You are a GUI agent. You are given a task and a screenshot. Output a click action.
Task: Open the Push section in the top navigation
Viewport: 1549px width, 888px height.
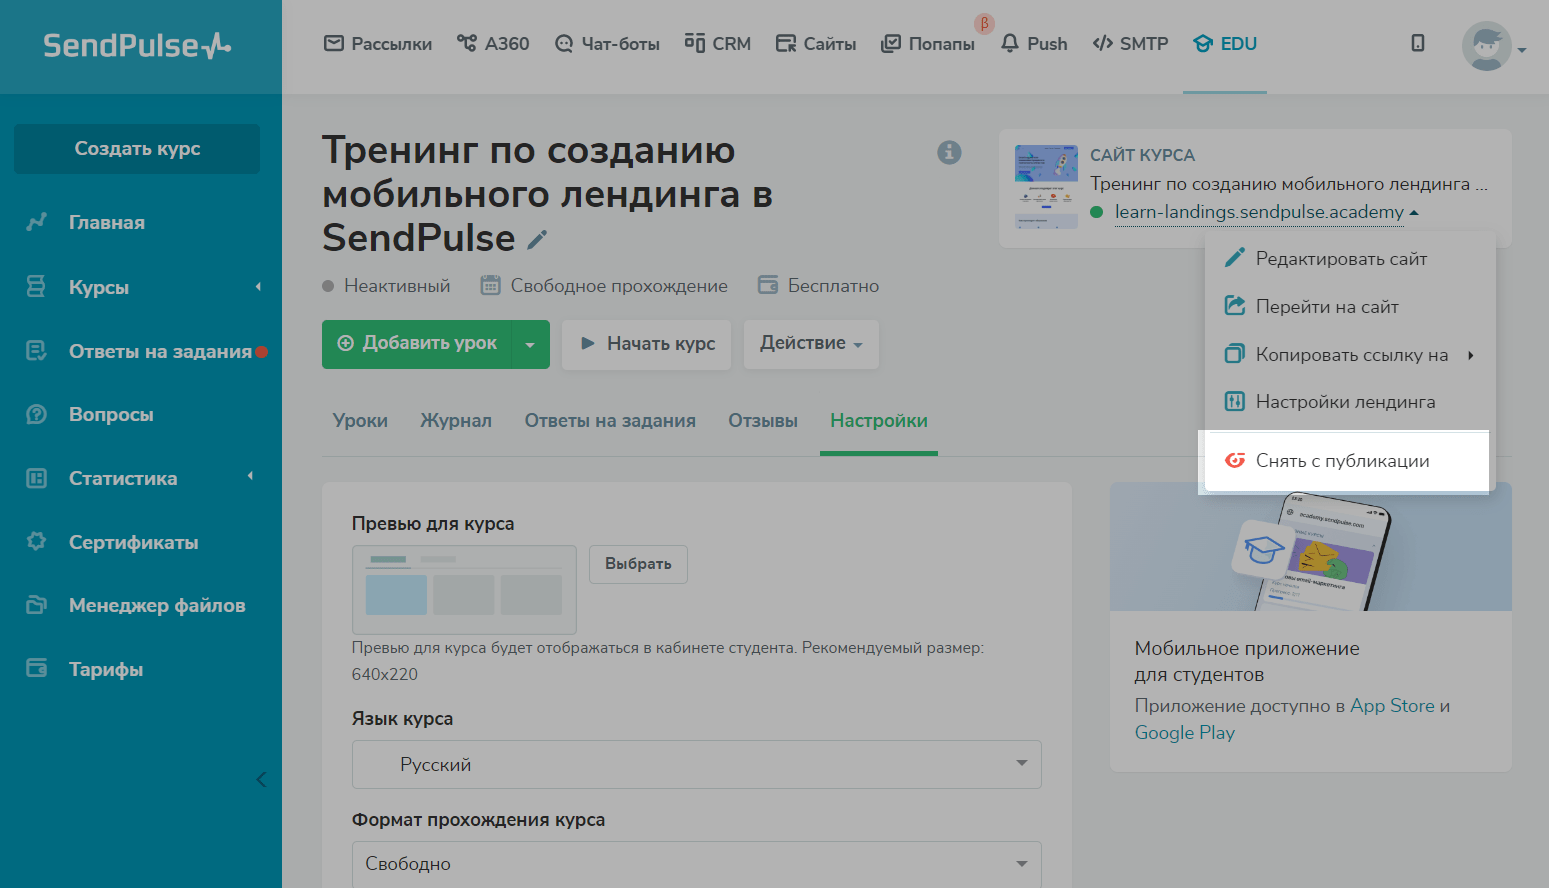1035,44
